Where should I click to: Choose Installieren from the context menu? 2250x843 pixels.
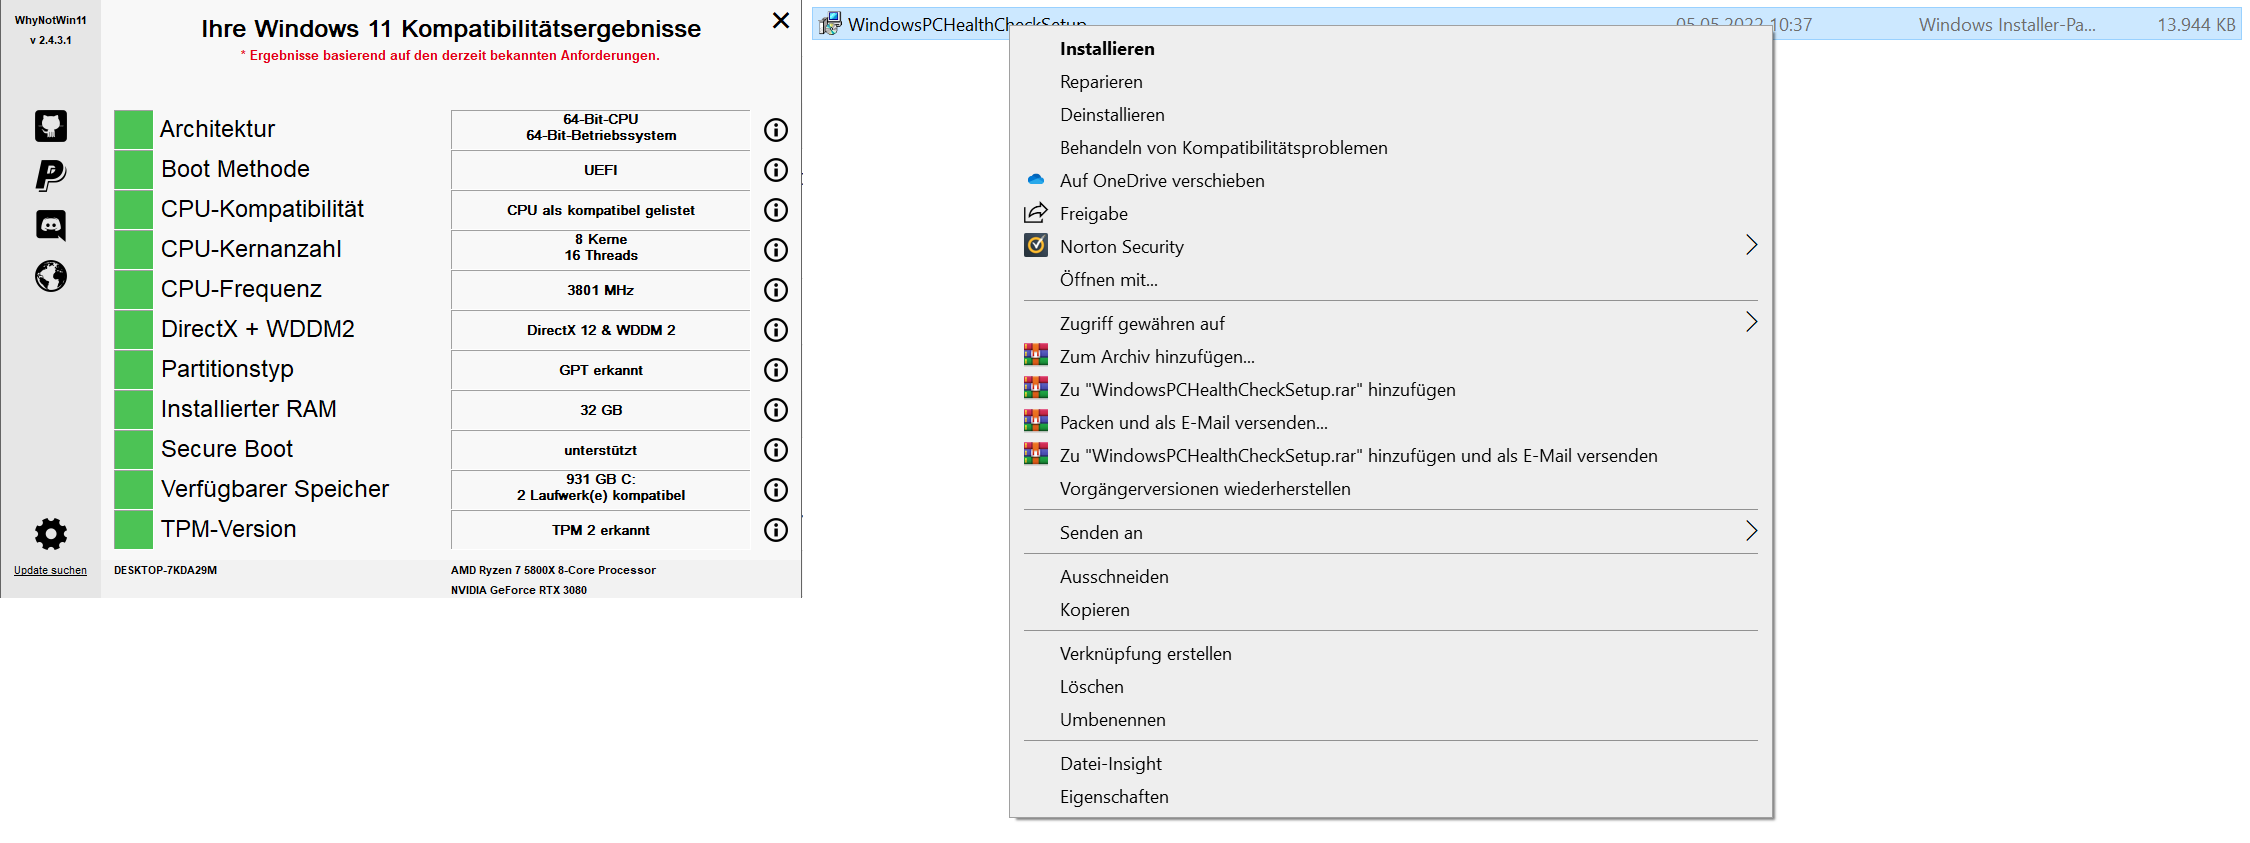point(1107,49)
